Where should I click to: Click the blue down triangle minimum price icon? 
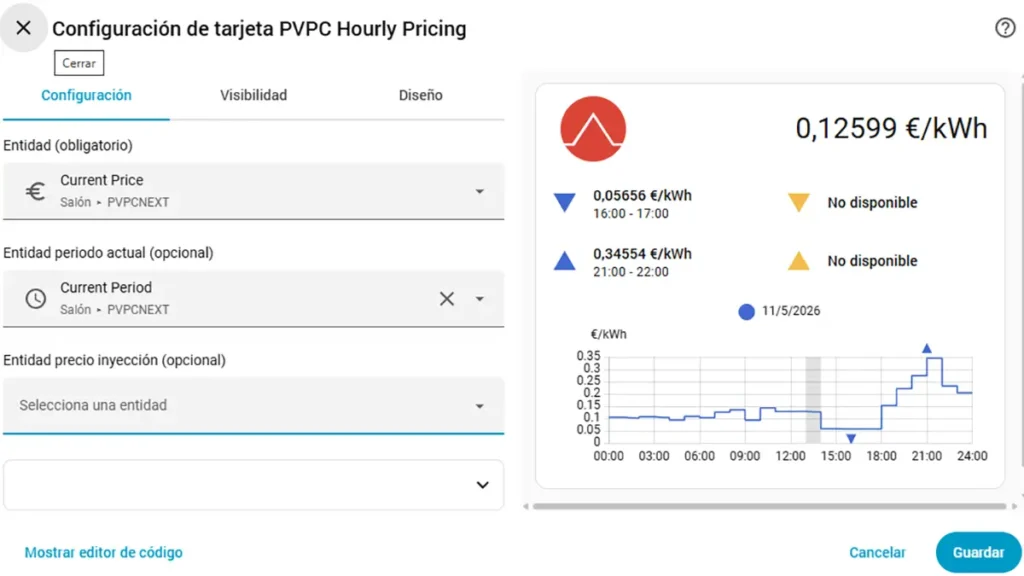point(564,202)
